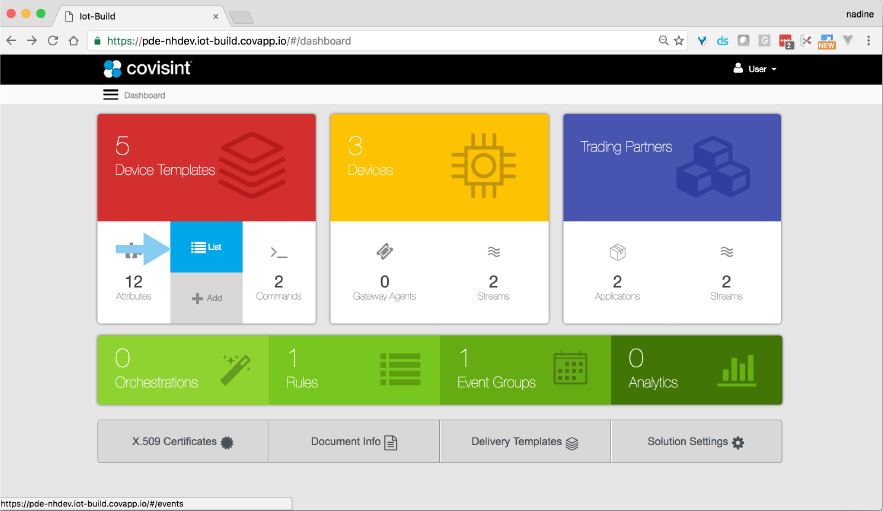Open the User account dropdown
Viewport: 883px width, 511px height.
click(755, 69)
